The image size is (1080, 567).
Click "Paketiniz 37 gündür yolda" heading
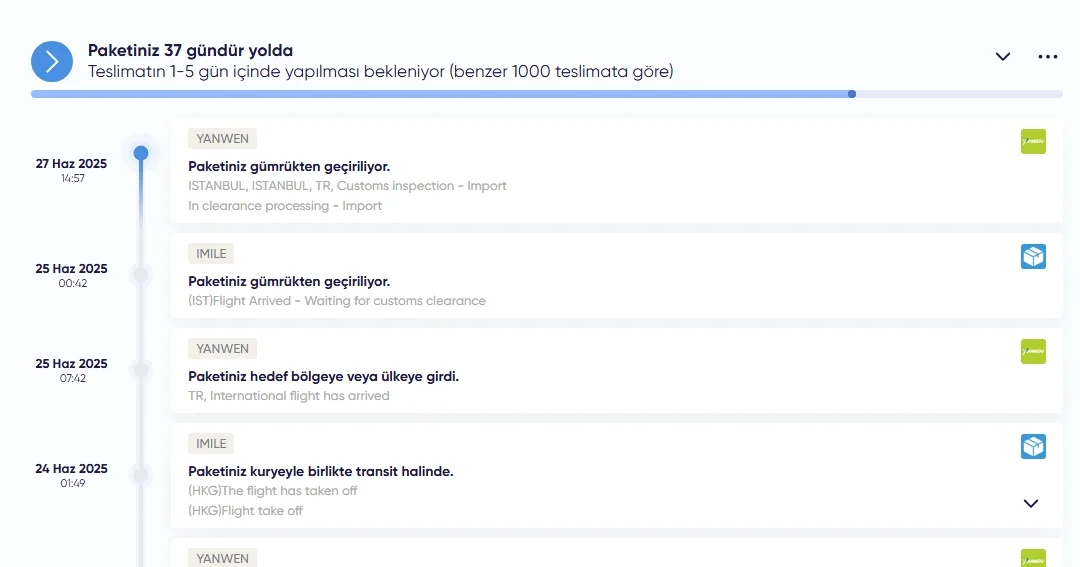190,51
